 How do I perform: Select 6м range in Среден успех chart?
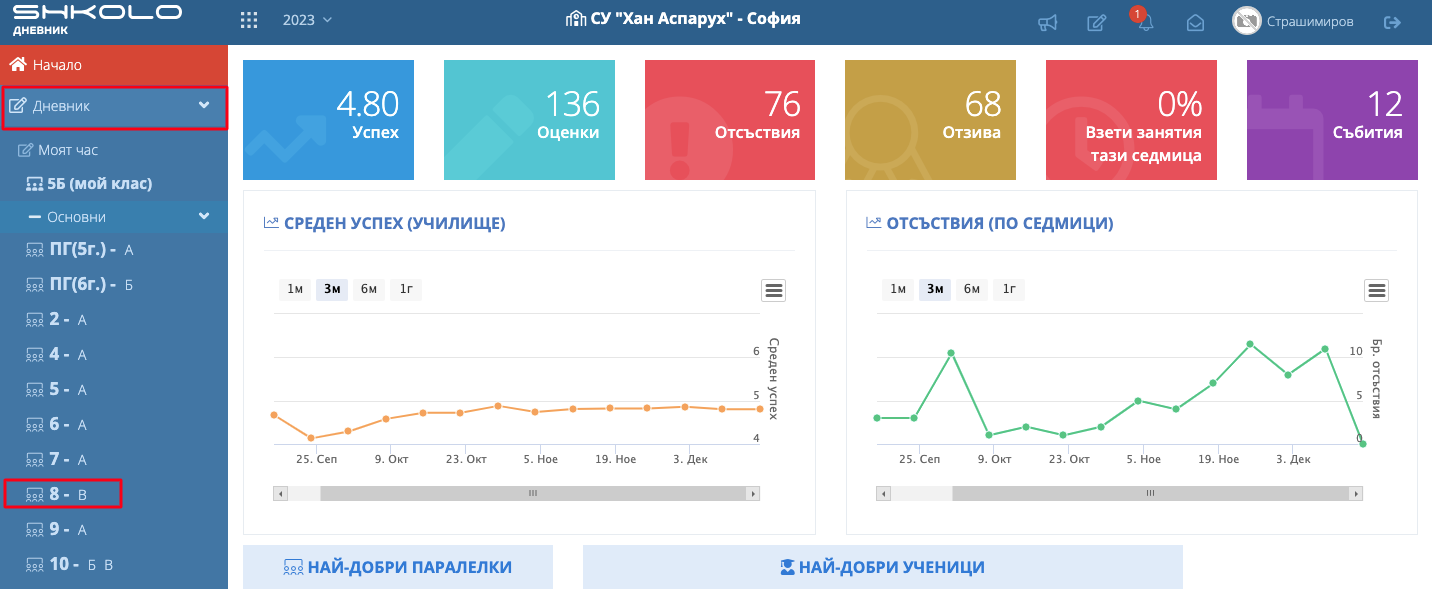click(369, 290)
